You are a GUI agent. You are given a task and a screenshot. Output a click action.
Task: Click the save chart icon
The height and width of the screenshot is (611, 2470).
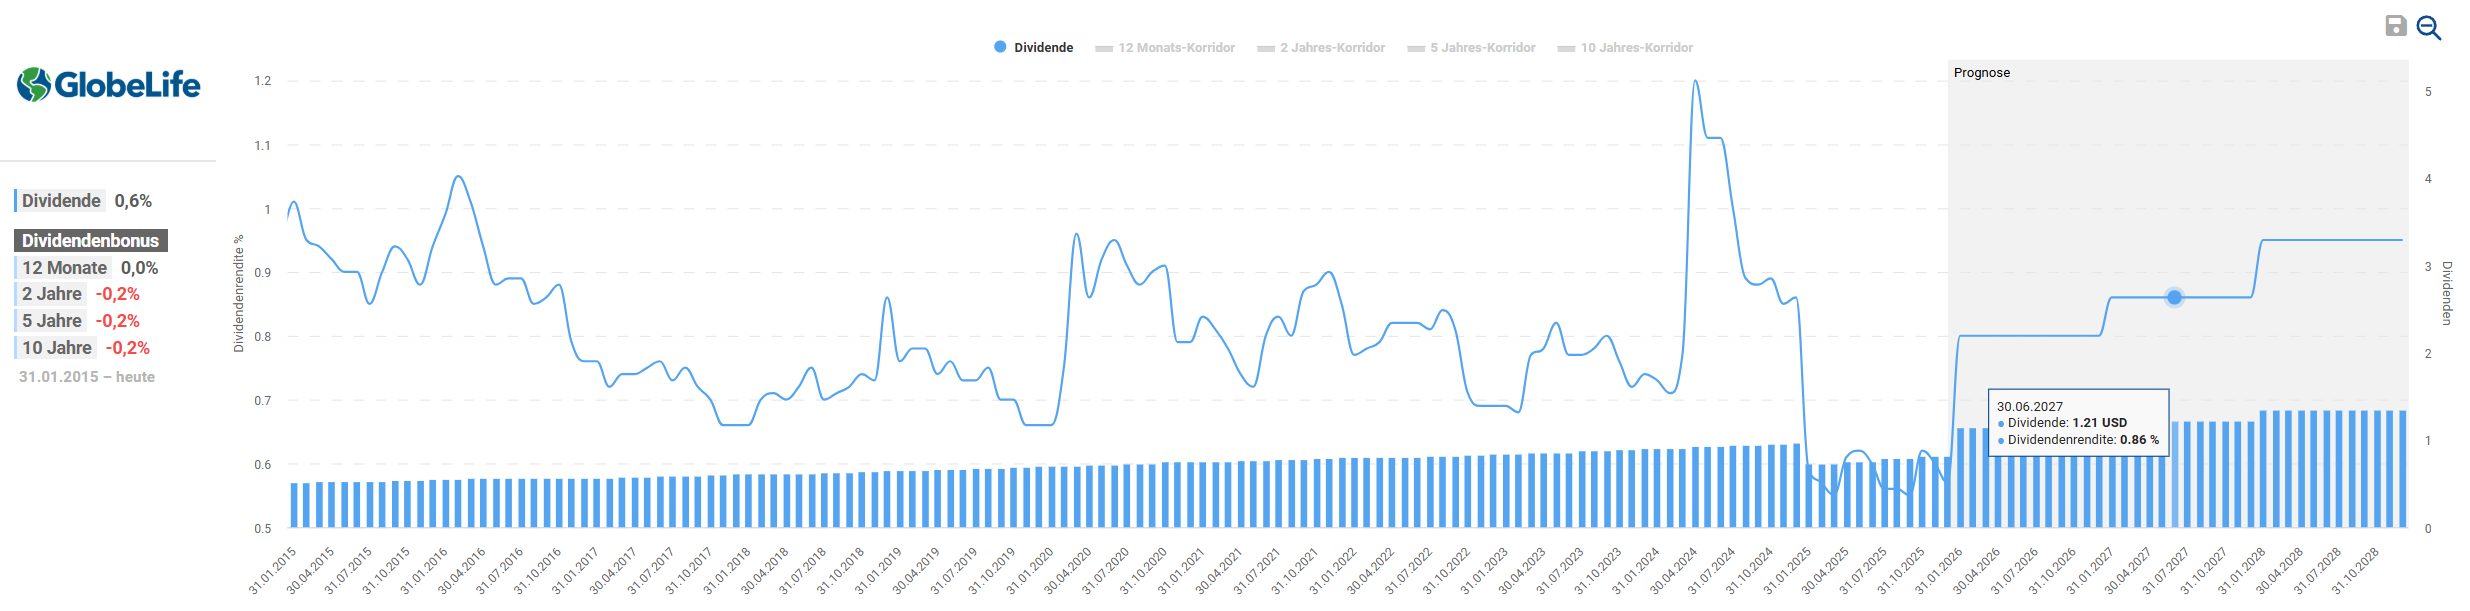2395,26
